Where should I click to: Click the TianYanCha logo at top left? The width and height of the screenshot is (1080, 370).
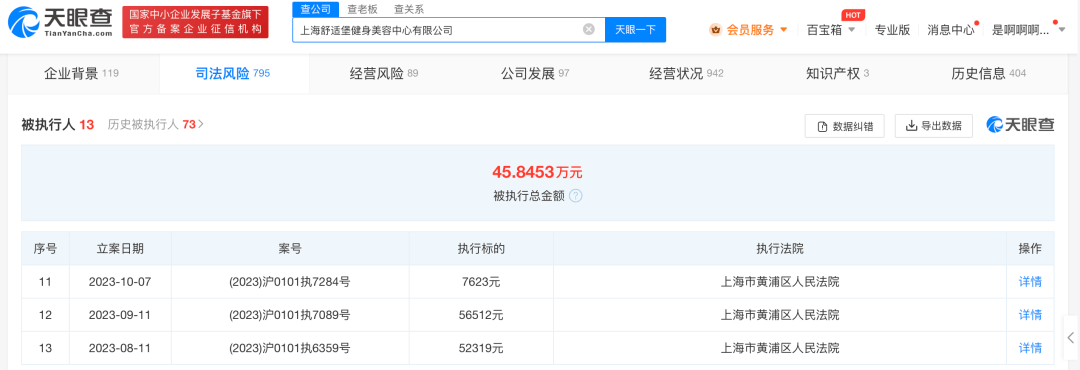tap(60, 22)
